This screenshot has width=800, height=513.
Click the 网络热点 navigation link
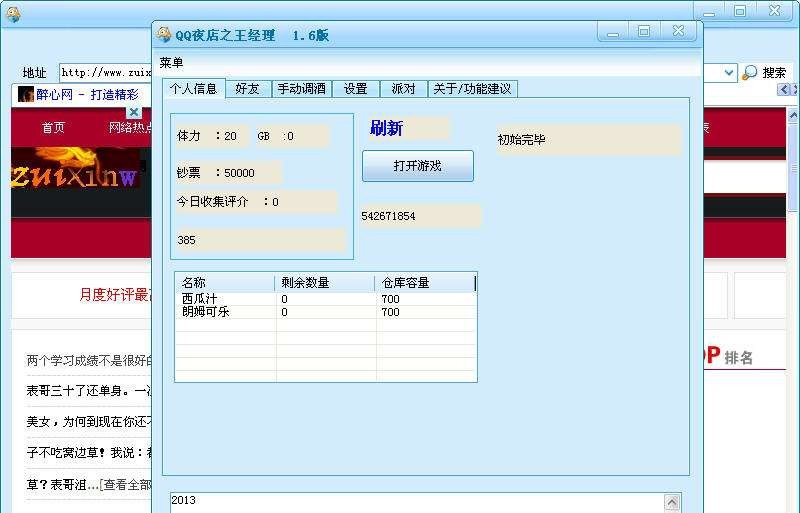130,128
